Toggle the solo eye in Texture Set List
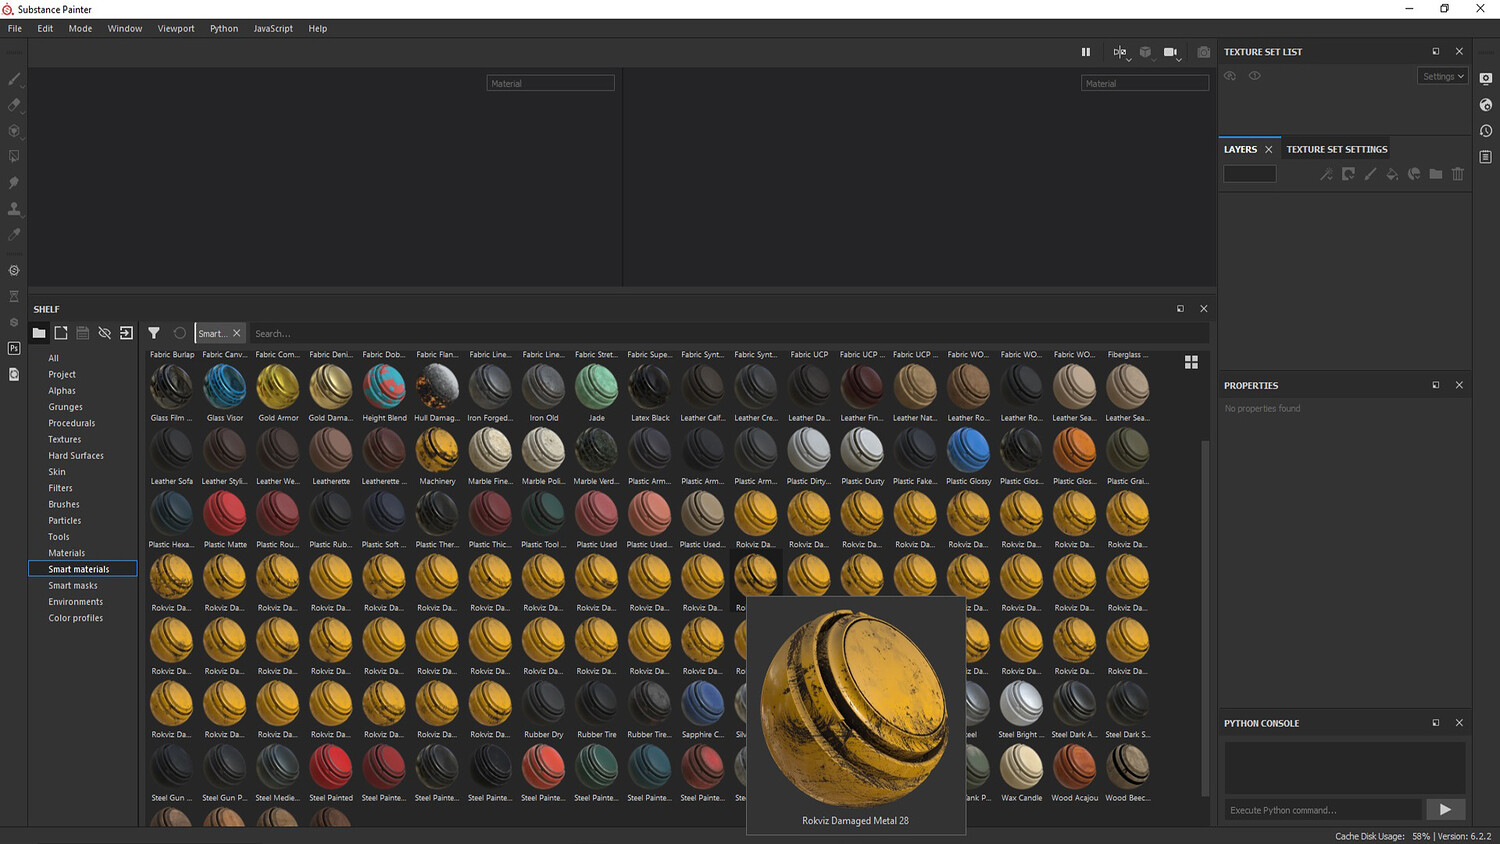Screen dimensions: 1500x844 click(x=1255, y=76)
